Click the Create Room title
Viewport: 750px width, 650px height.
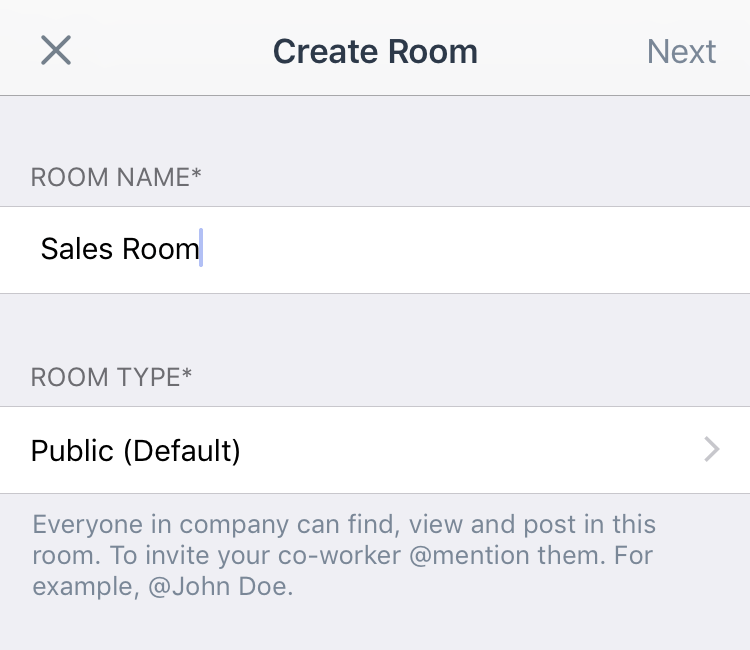375,51
